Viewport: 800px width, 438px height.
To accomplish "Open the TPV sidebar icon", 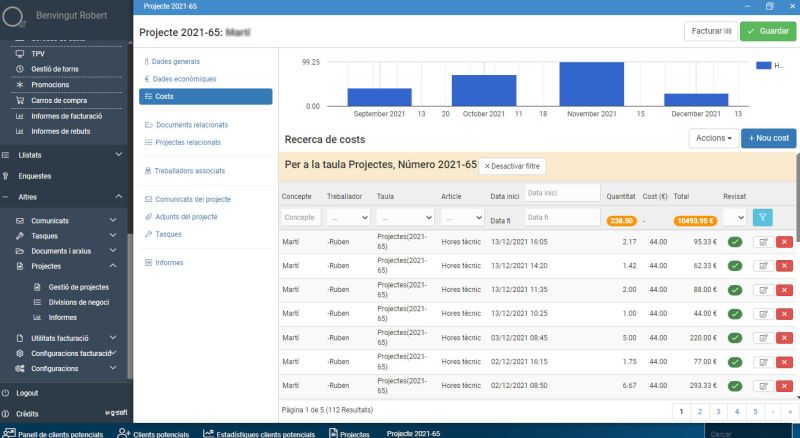I will [x=20, y=53].
